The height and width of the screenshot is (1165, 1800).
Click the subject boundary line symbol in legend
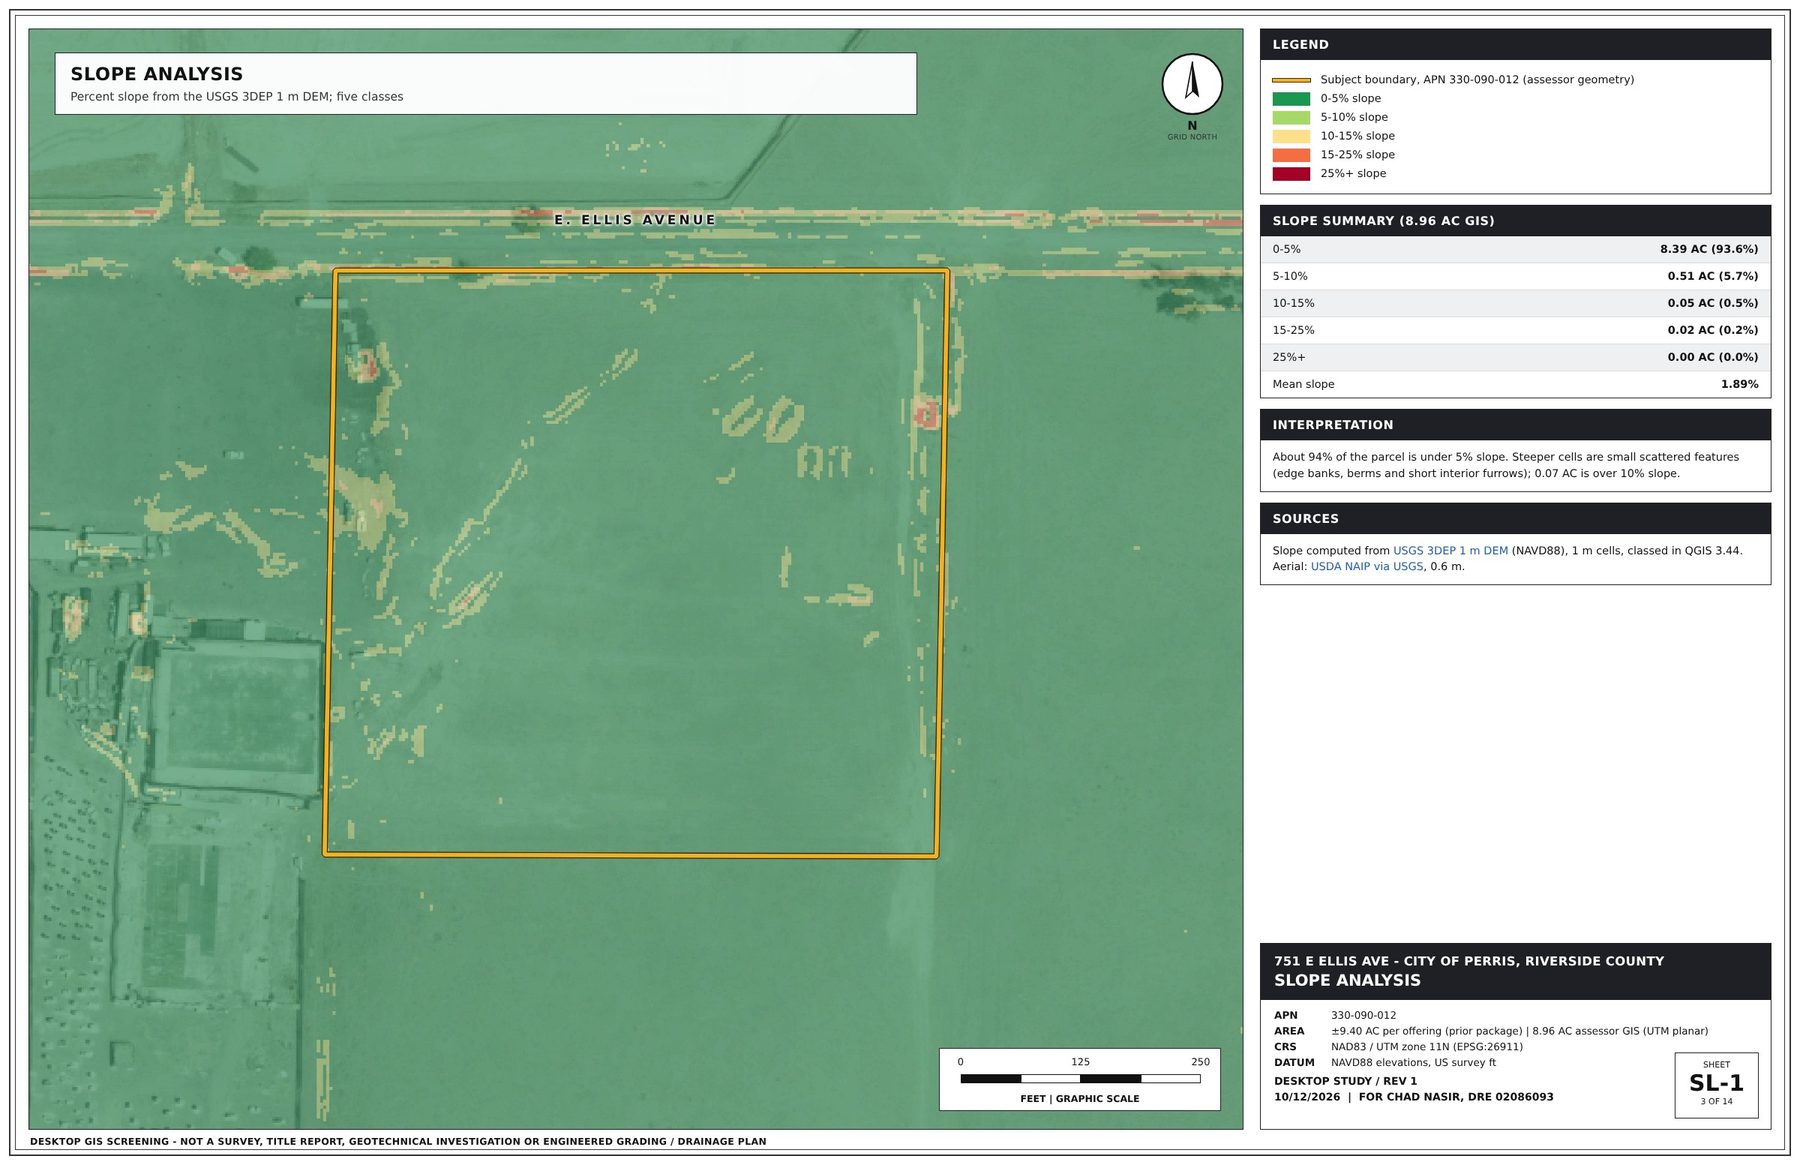[x=1290, y=80]
